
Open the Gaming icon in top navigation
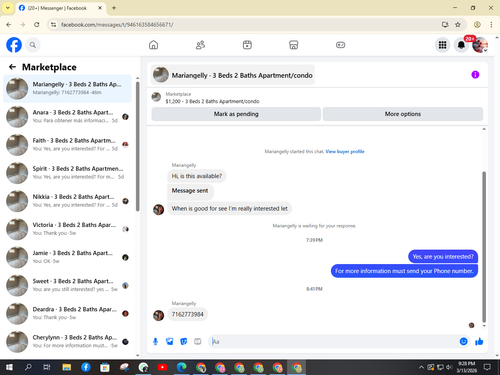[x=340, y=45]
